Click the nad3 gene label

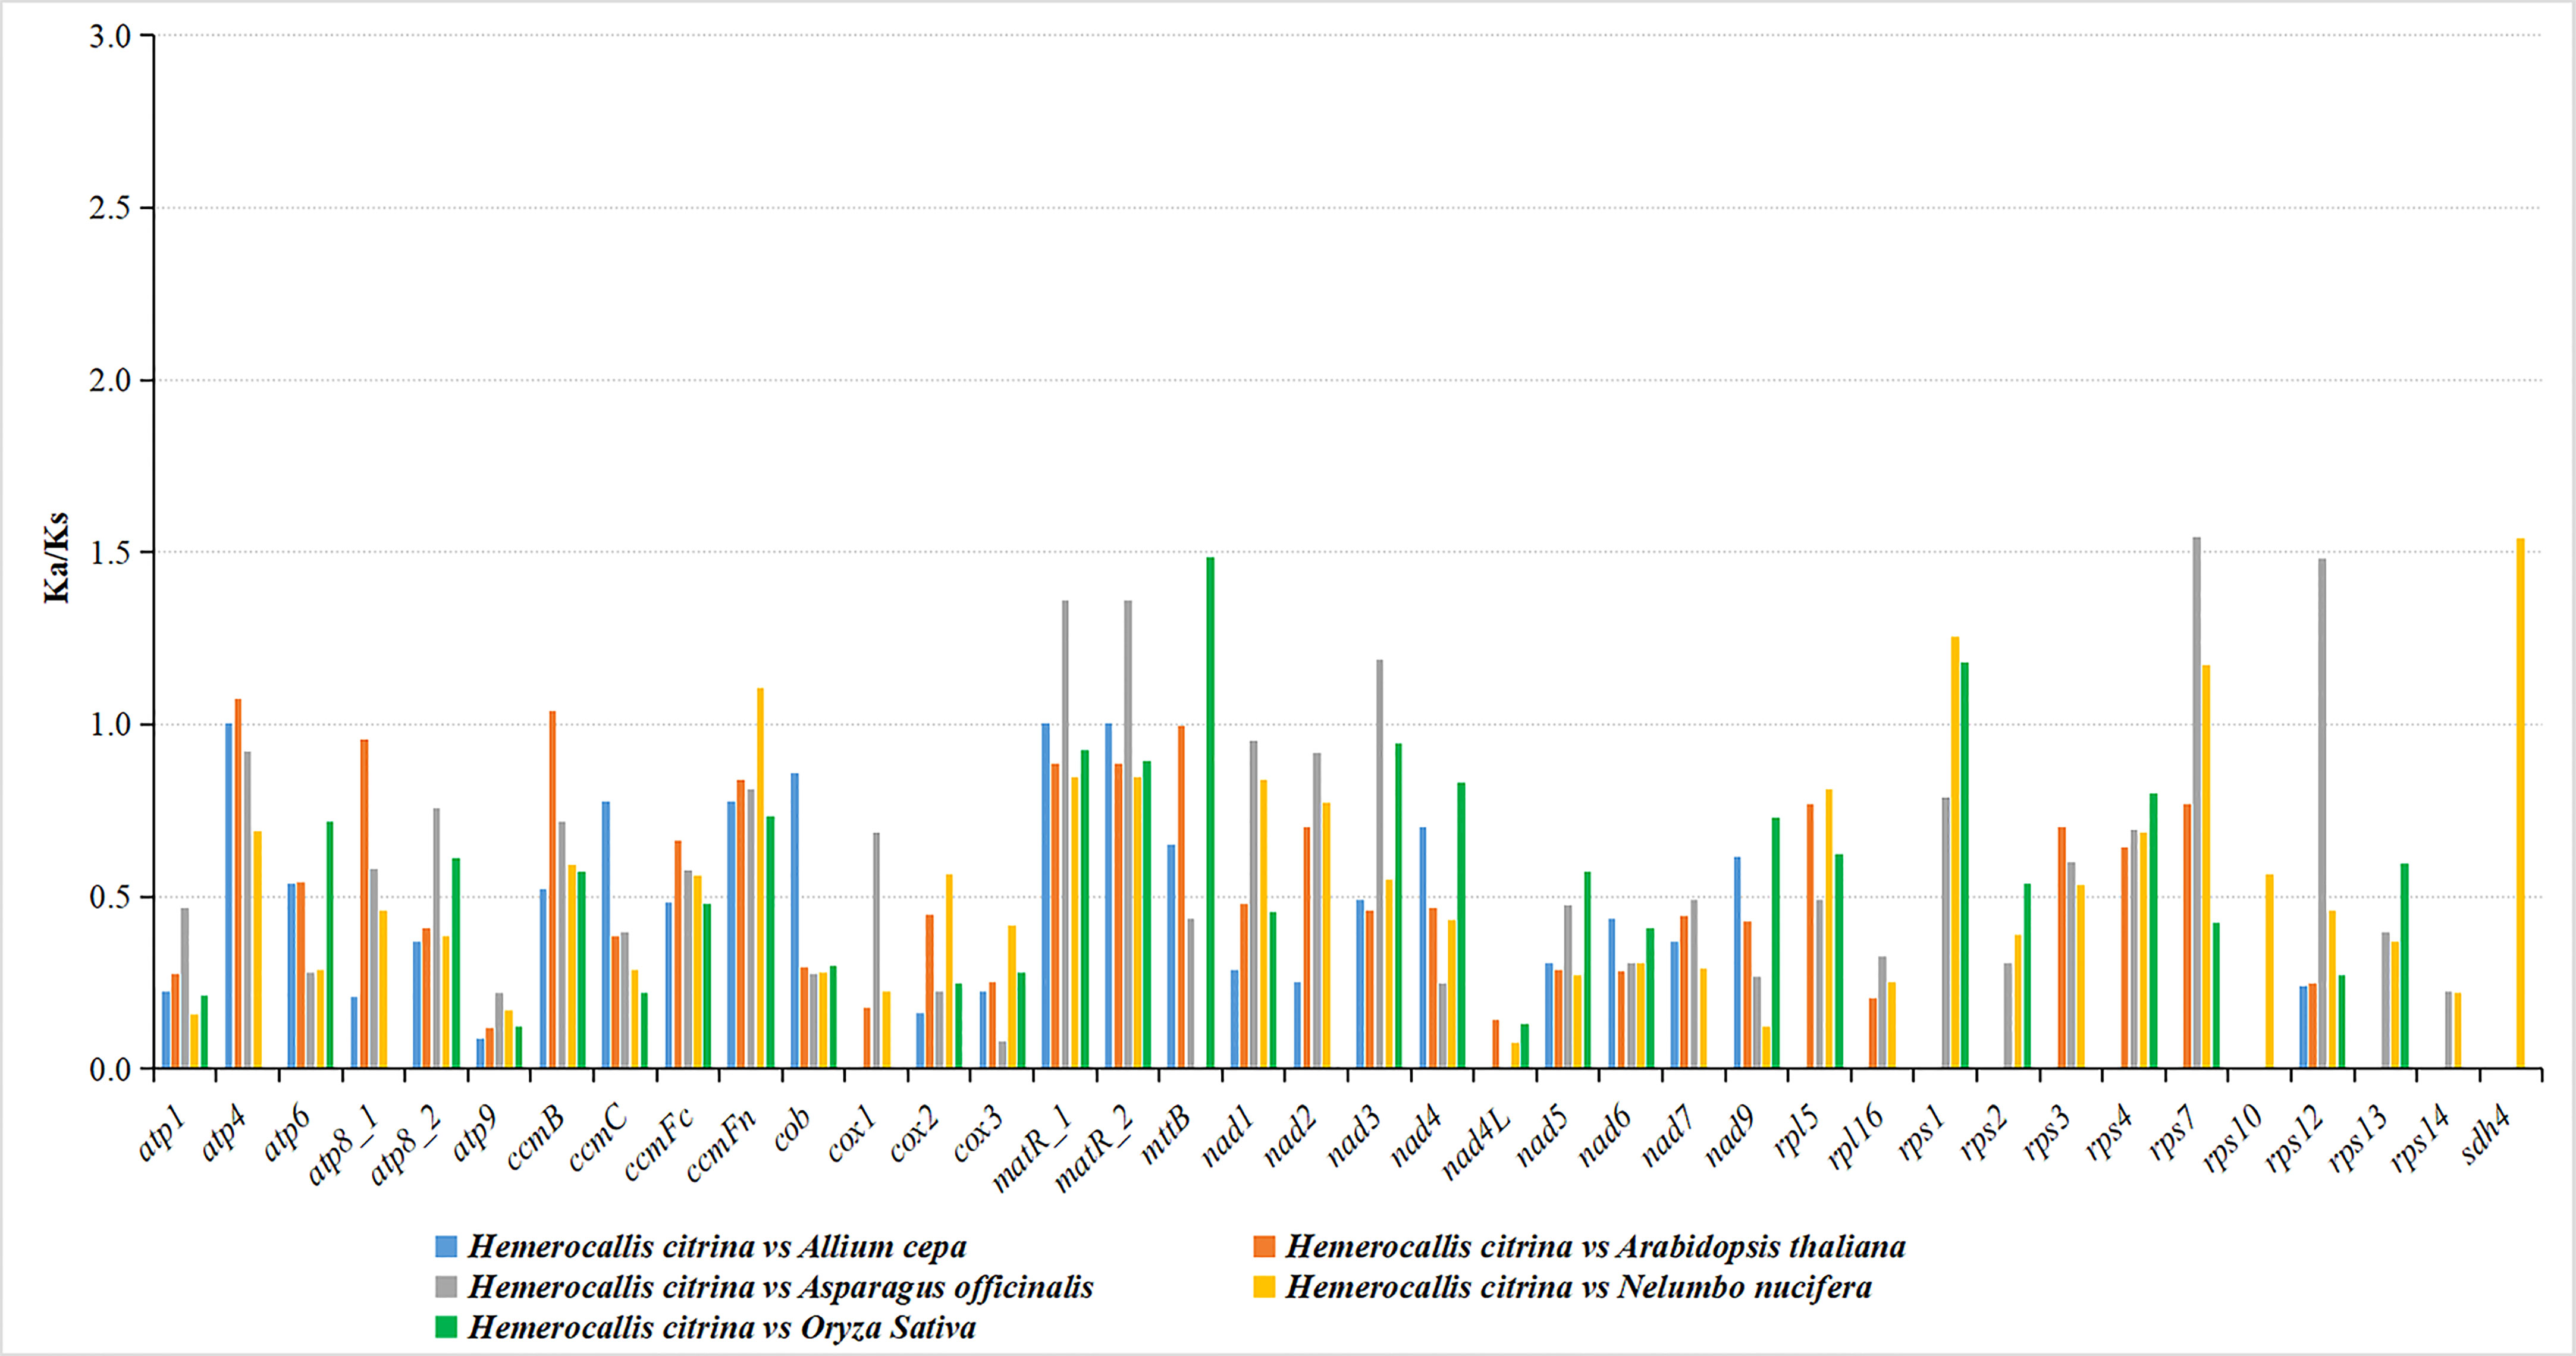[x=1354, y=1137]
